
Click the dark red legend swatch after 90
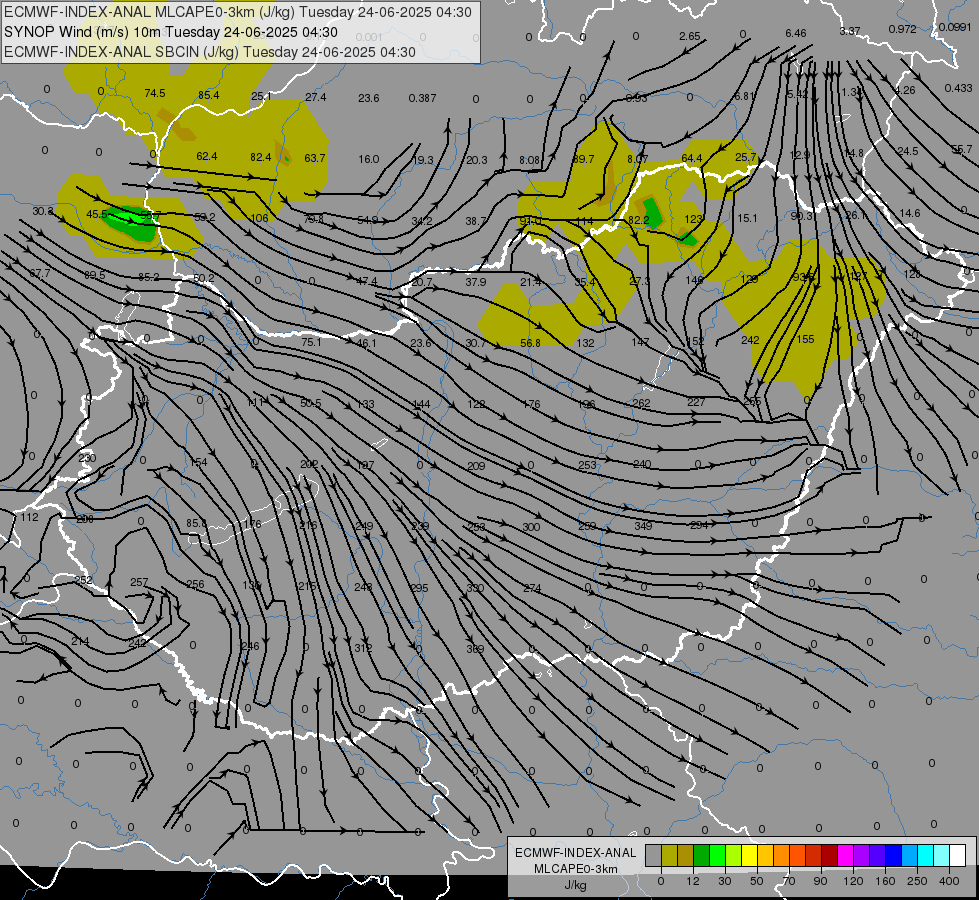(x=830, y=855)
